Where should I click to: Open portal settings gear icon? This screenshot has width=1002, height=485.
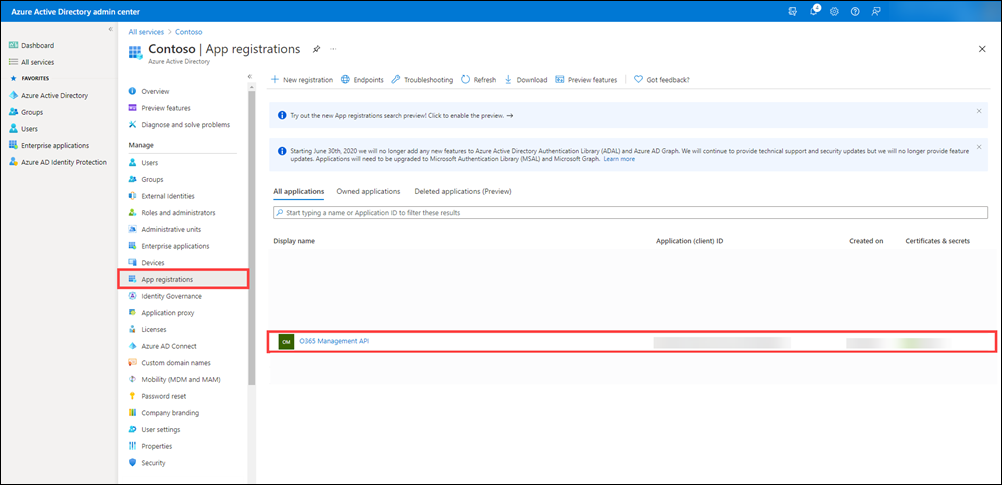[835, 10]
